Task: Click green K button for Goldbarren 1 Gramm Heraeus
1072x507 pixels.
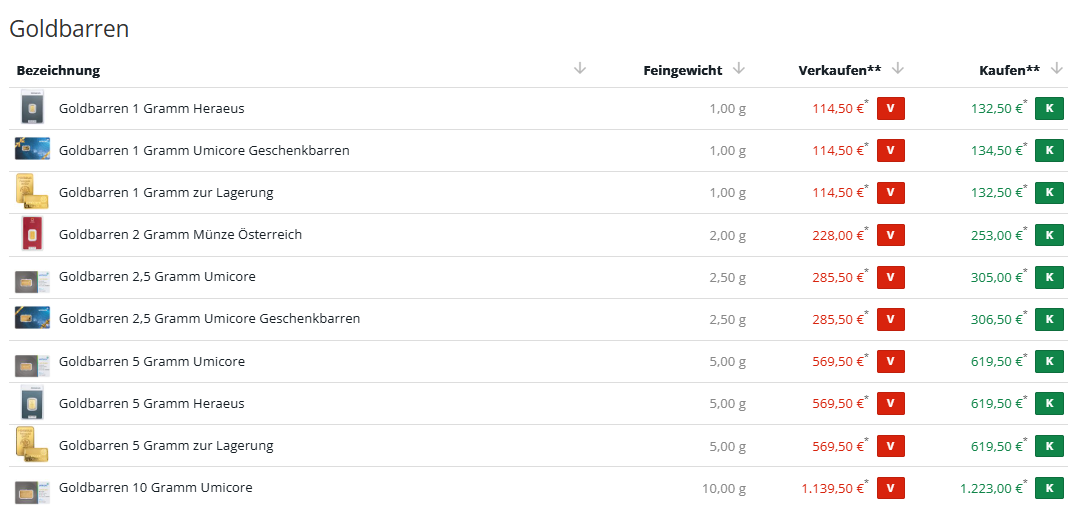Action: (1048, 109)
